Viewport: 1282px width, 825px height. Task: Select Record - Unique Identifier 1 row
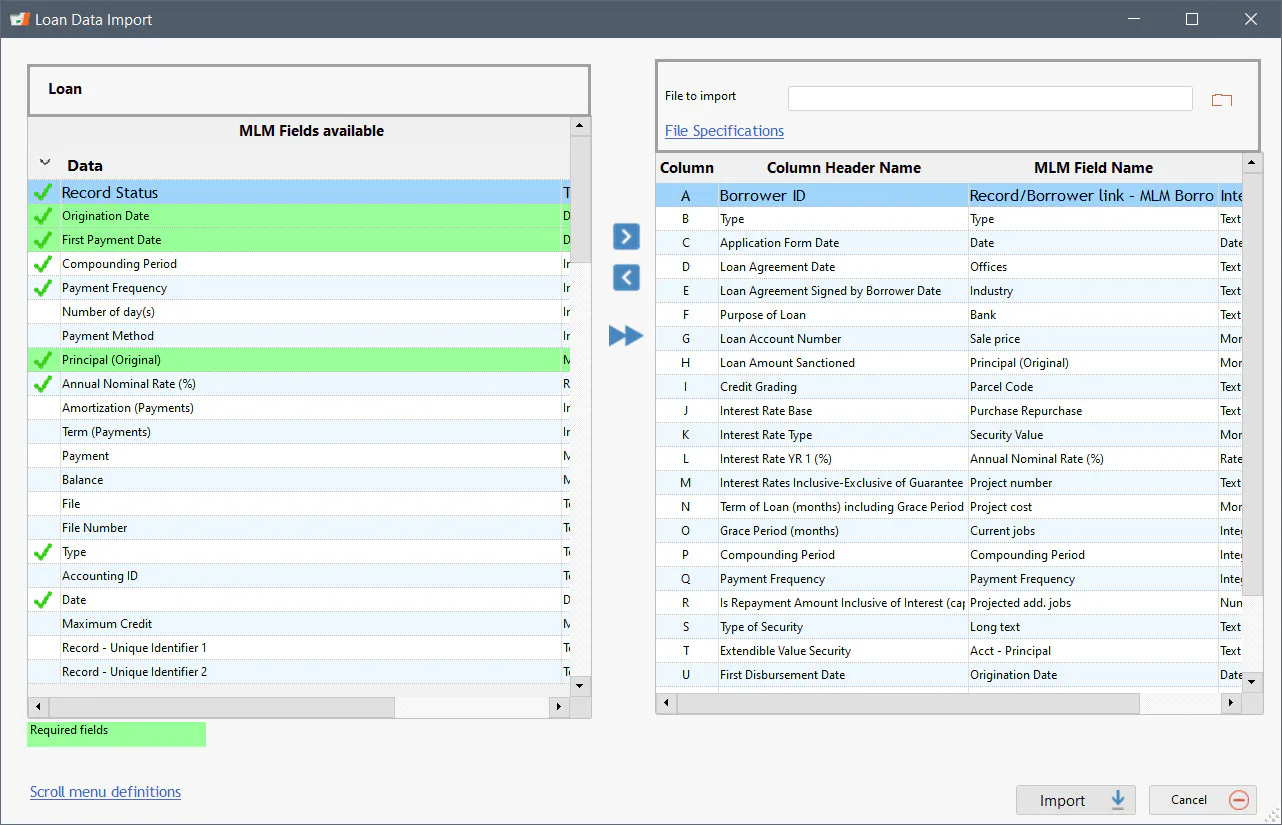pyautogui.click(x=299, y=648)
